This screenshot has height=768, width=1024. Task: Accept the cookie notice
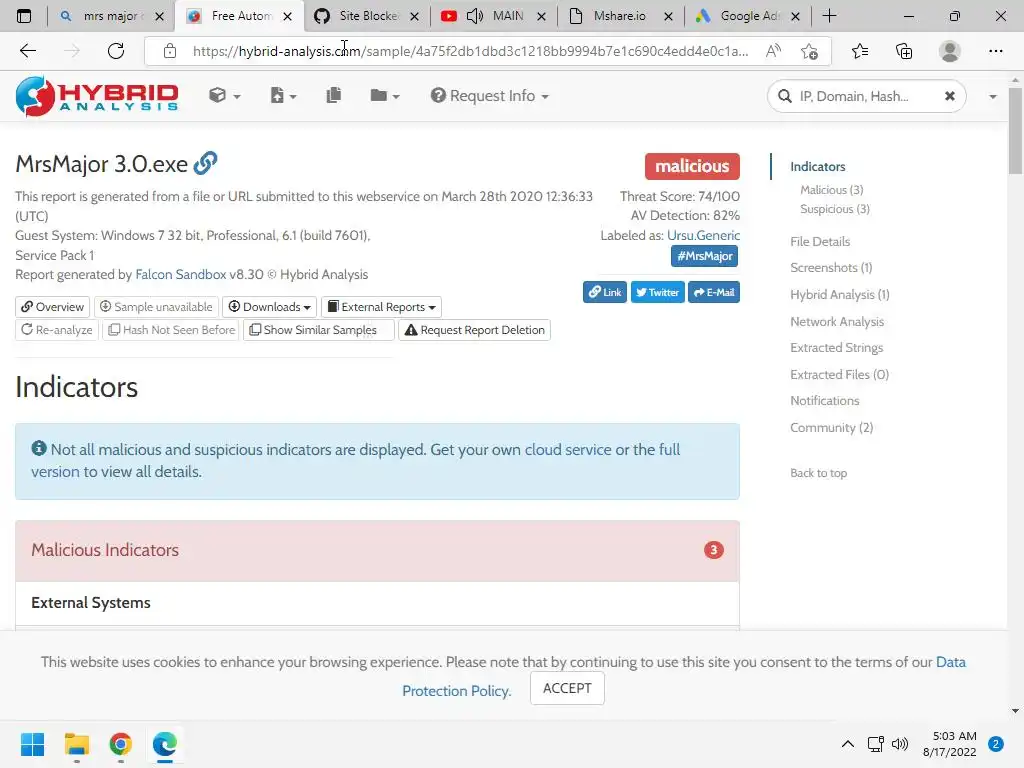[567, 688]
